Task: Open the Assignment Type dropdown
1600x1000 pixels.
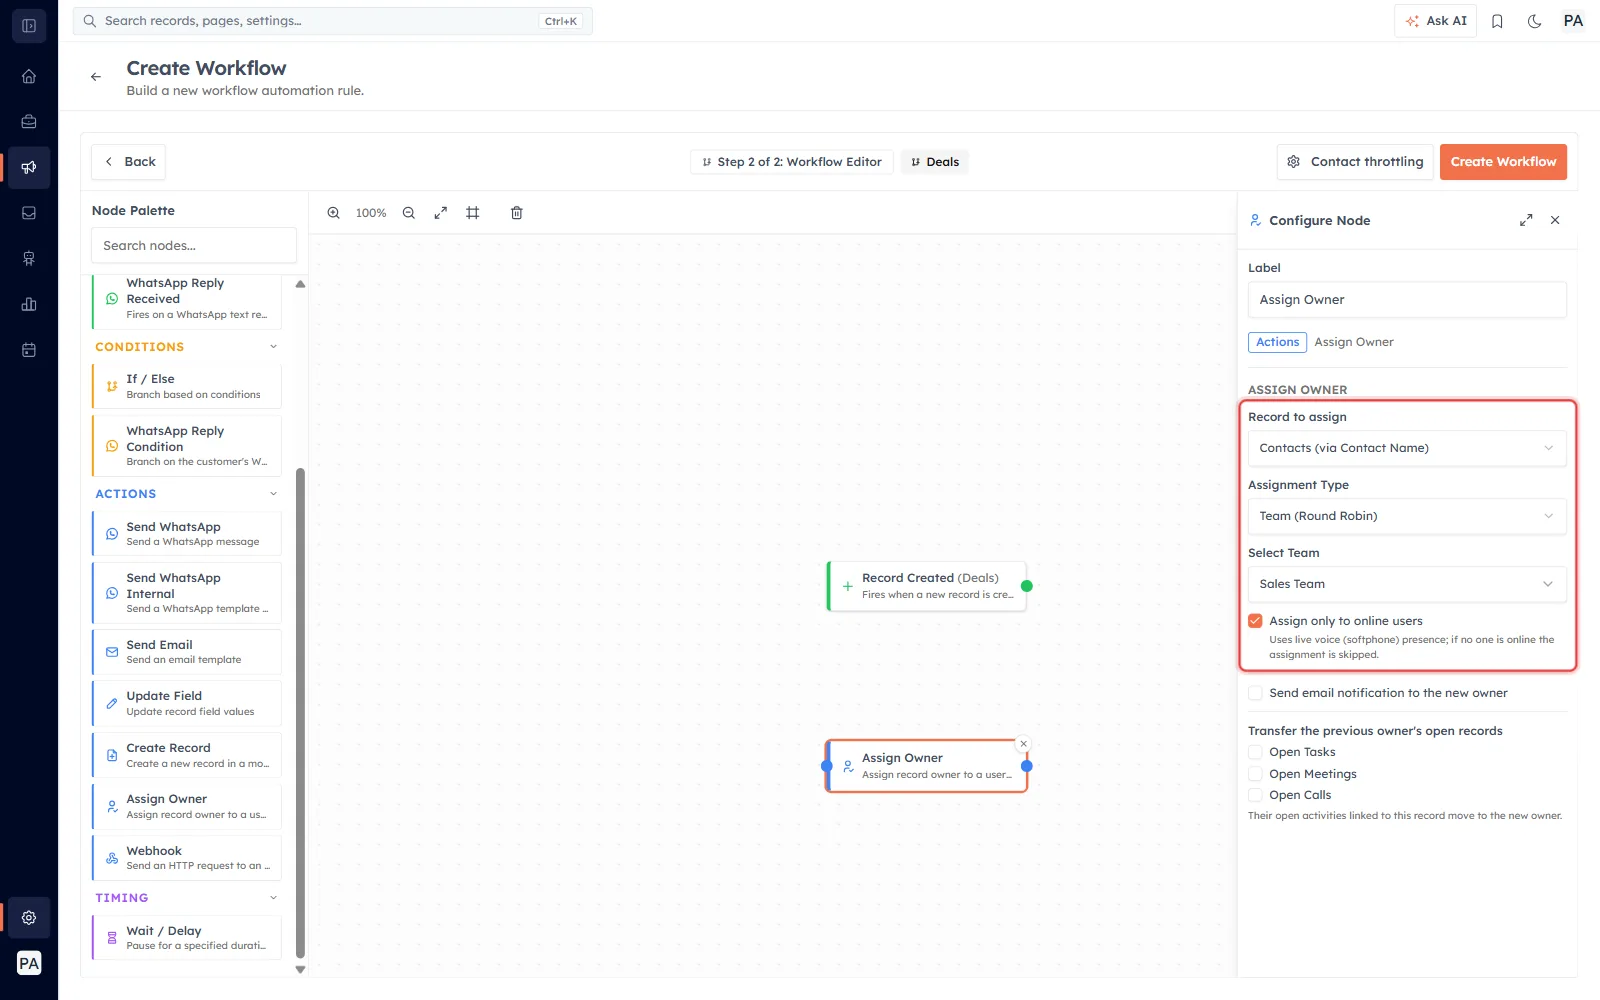Action: pos(1407,516)
